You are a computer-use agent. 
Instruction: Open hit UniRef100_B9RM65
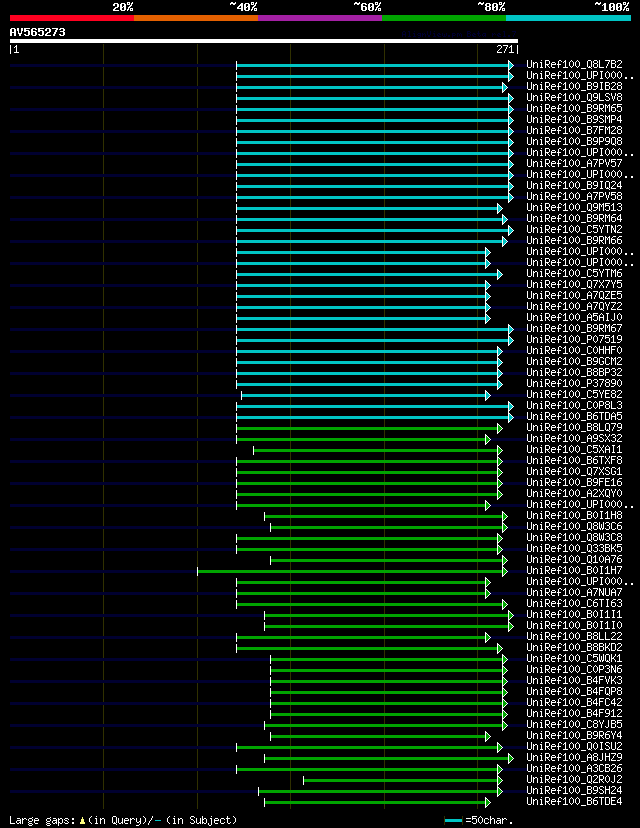point(575,109)
